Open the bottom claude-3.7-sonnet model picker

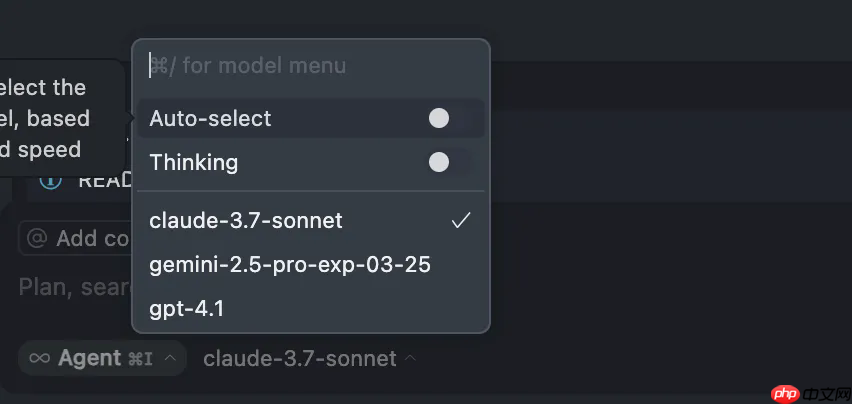(310, 358)
